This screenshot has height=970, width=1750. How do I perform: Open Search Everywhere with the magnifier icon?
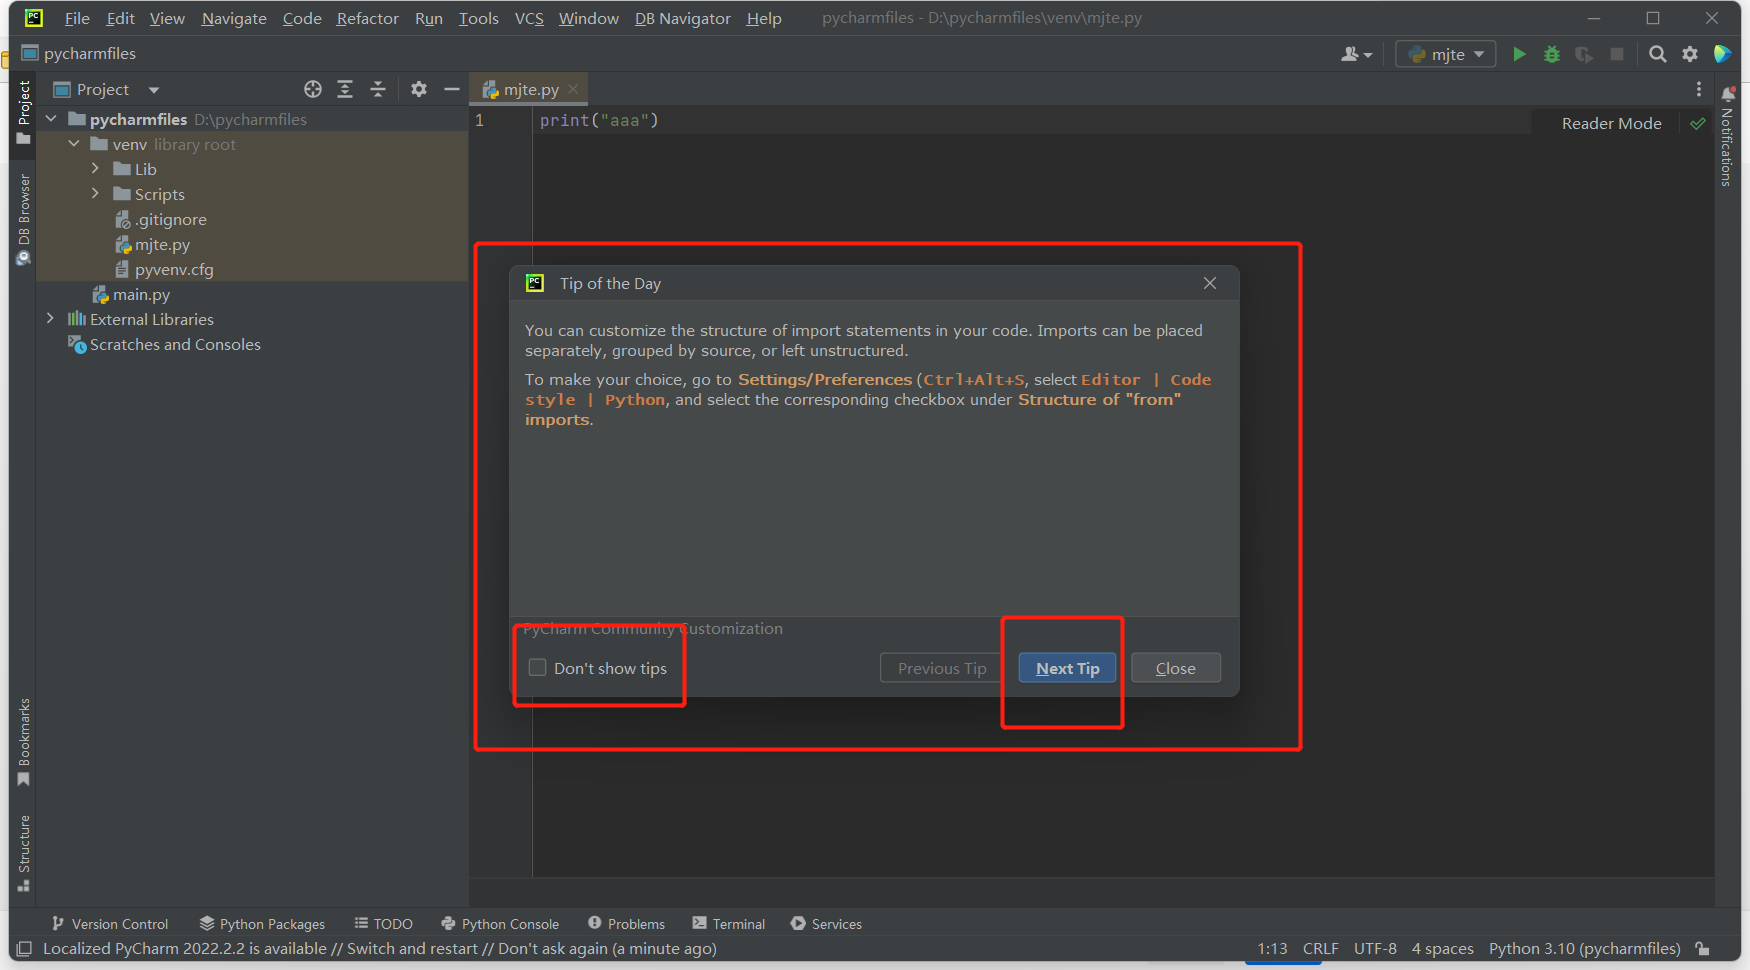point(1657,54)
